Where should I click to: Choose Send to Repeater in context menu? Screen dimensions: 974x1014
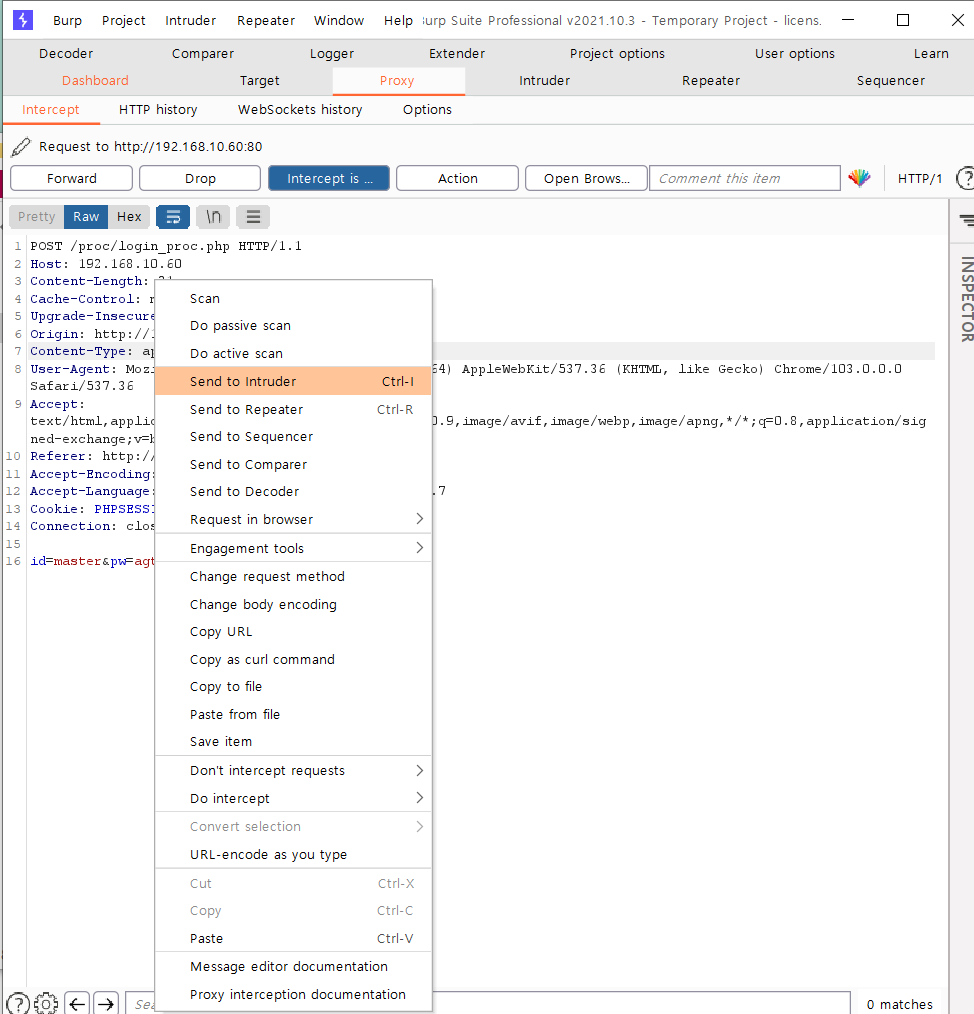click(x=293, y=409)
